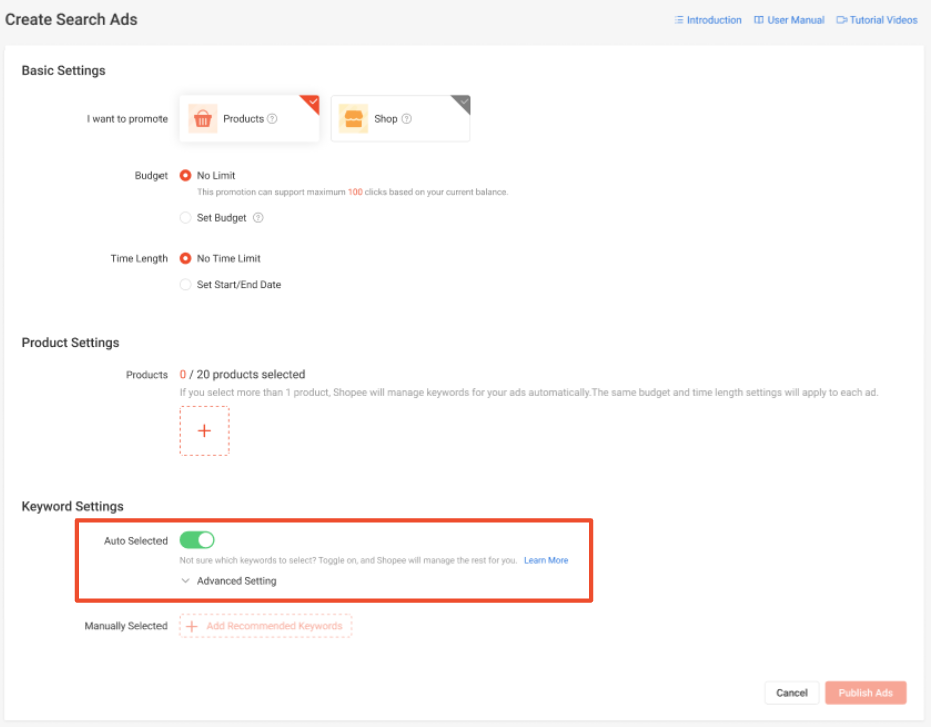The height and width of the screenshot is (727, 931).
Task: Click the plus box to add products
Action: (204, 431)
